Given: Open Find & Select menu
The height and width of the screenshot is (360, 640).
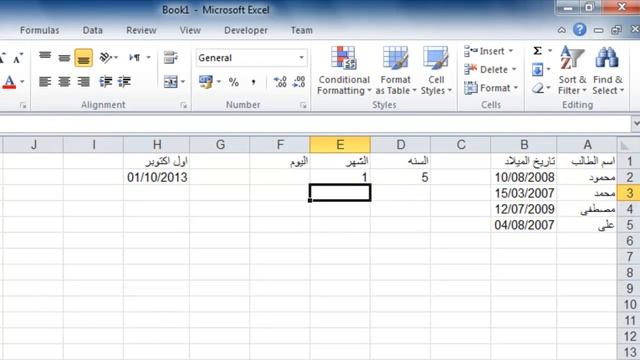Looking at the screenshot, I should point(608,70).
